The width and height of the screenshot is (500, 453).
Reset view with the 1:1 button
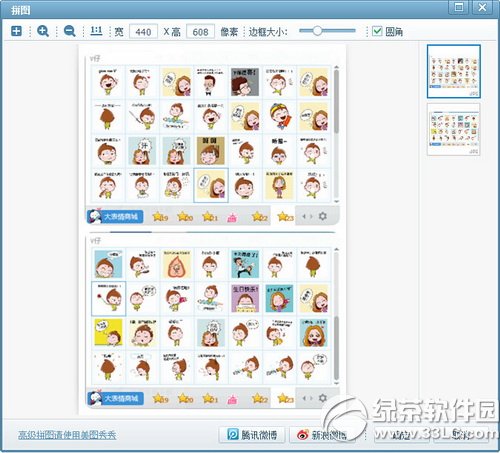96,31
